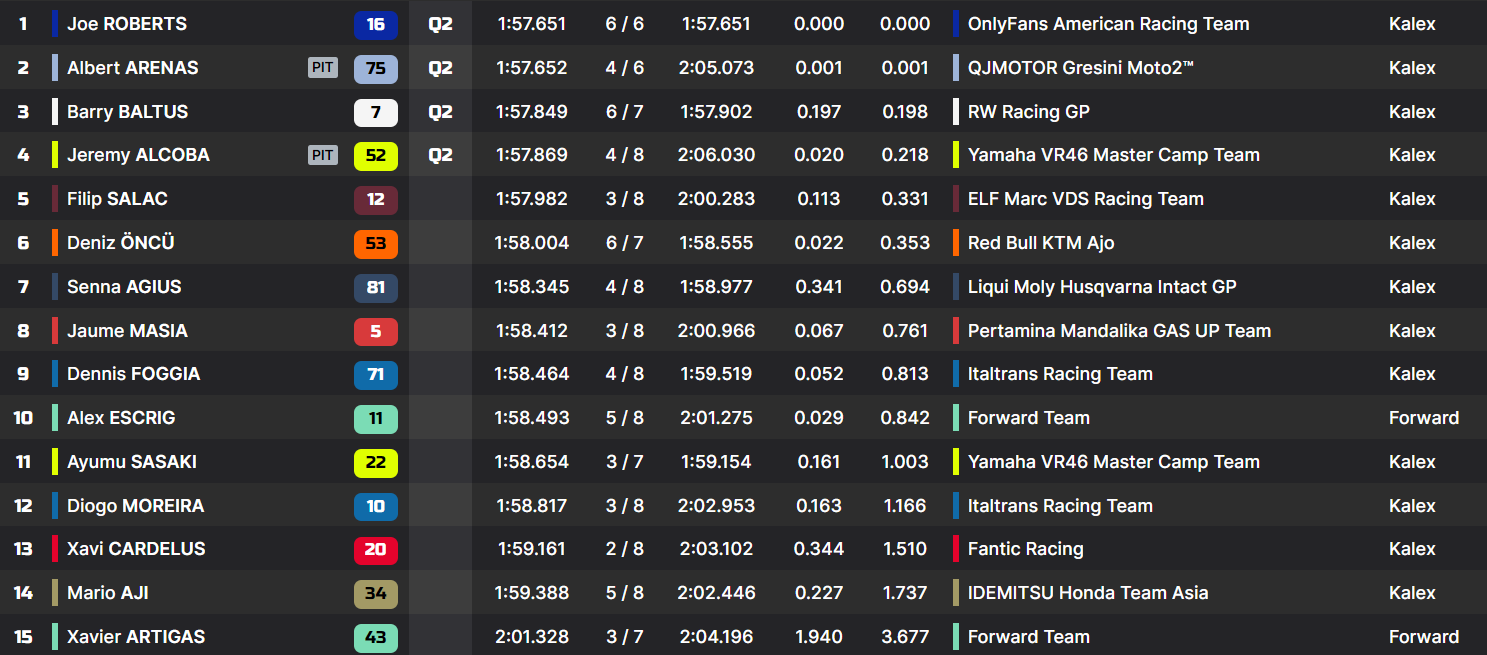Click the IDEMITSU Honda Team Asia name
Image resolution: width=1487 pixels, height=655 pixels.
click(1088, 593)
